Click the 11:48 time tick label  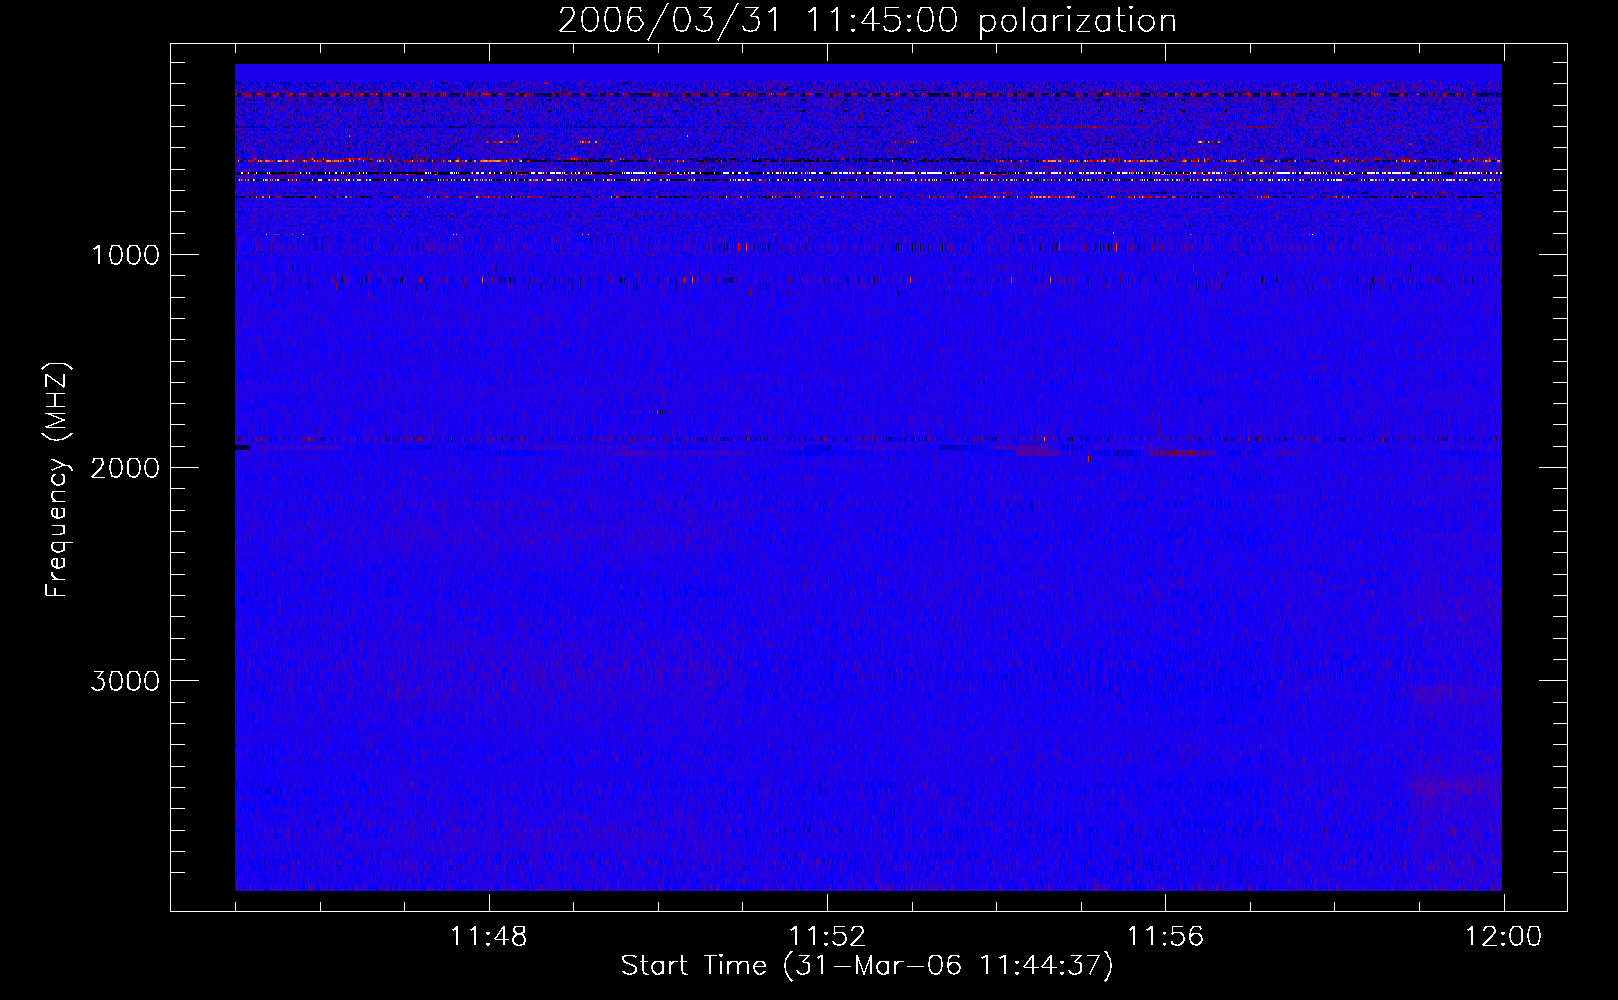488,937
